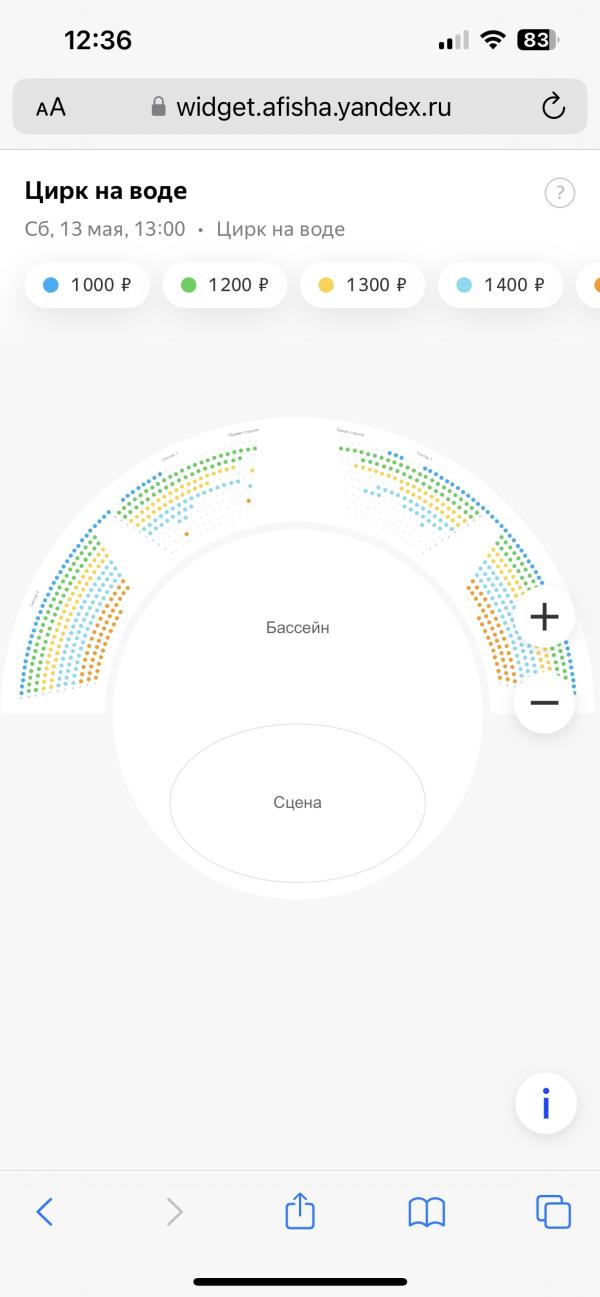Tap the zoom out minus button

(544, 703)
